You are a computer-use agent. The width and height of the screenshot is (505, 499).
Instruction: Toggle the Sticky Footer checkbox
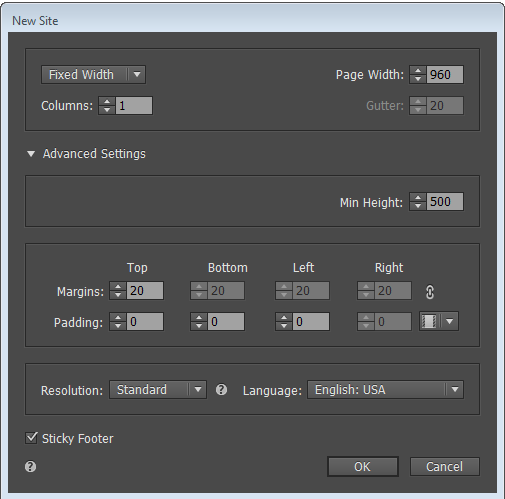coord(31,438)
